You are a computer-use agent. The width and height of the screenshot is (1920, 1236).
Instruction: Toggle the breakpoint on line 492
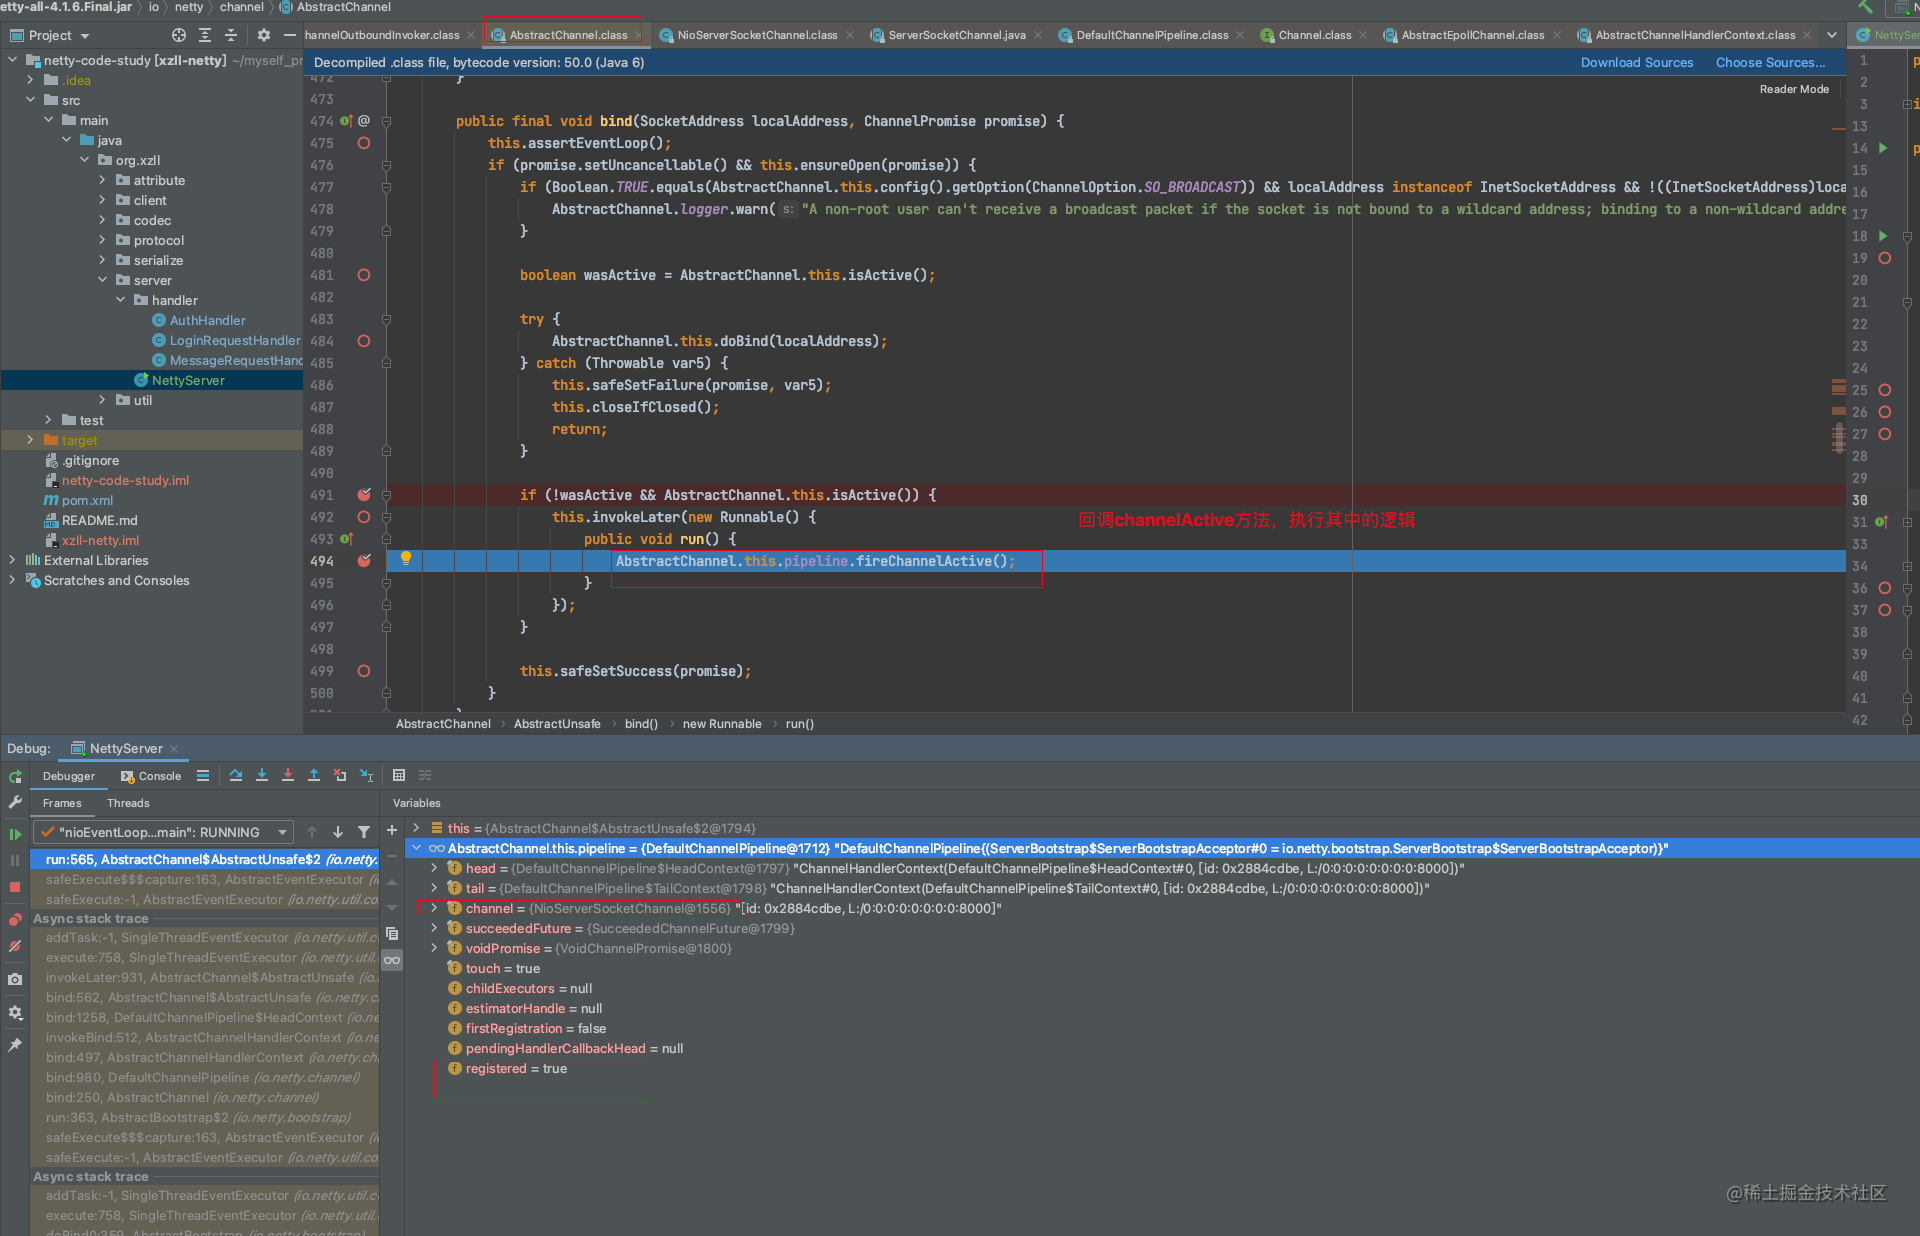(x=364, y=517)
